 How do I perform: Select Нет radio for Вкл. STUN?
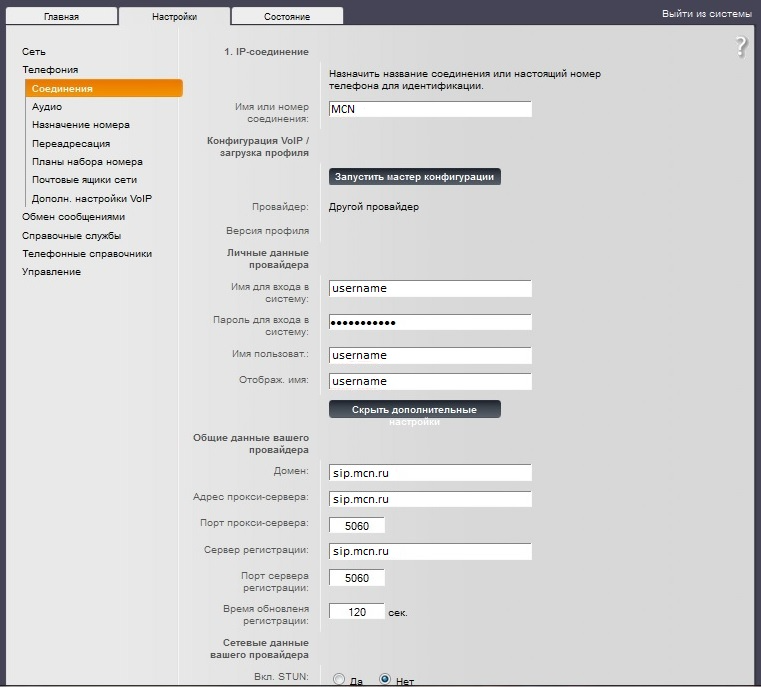click(385, 679)
